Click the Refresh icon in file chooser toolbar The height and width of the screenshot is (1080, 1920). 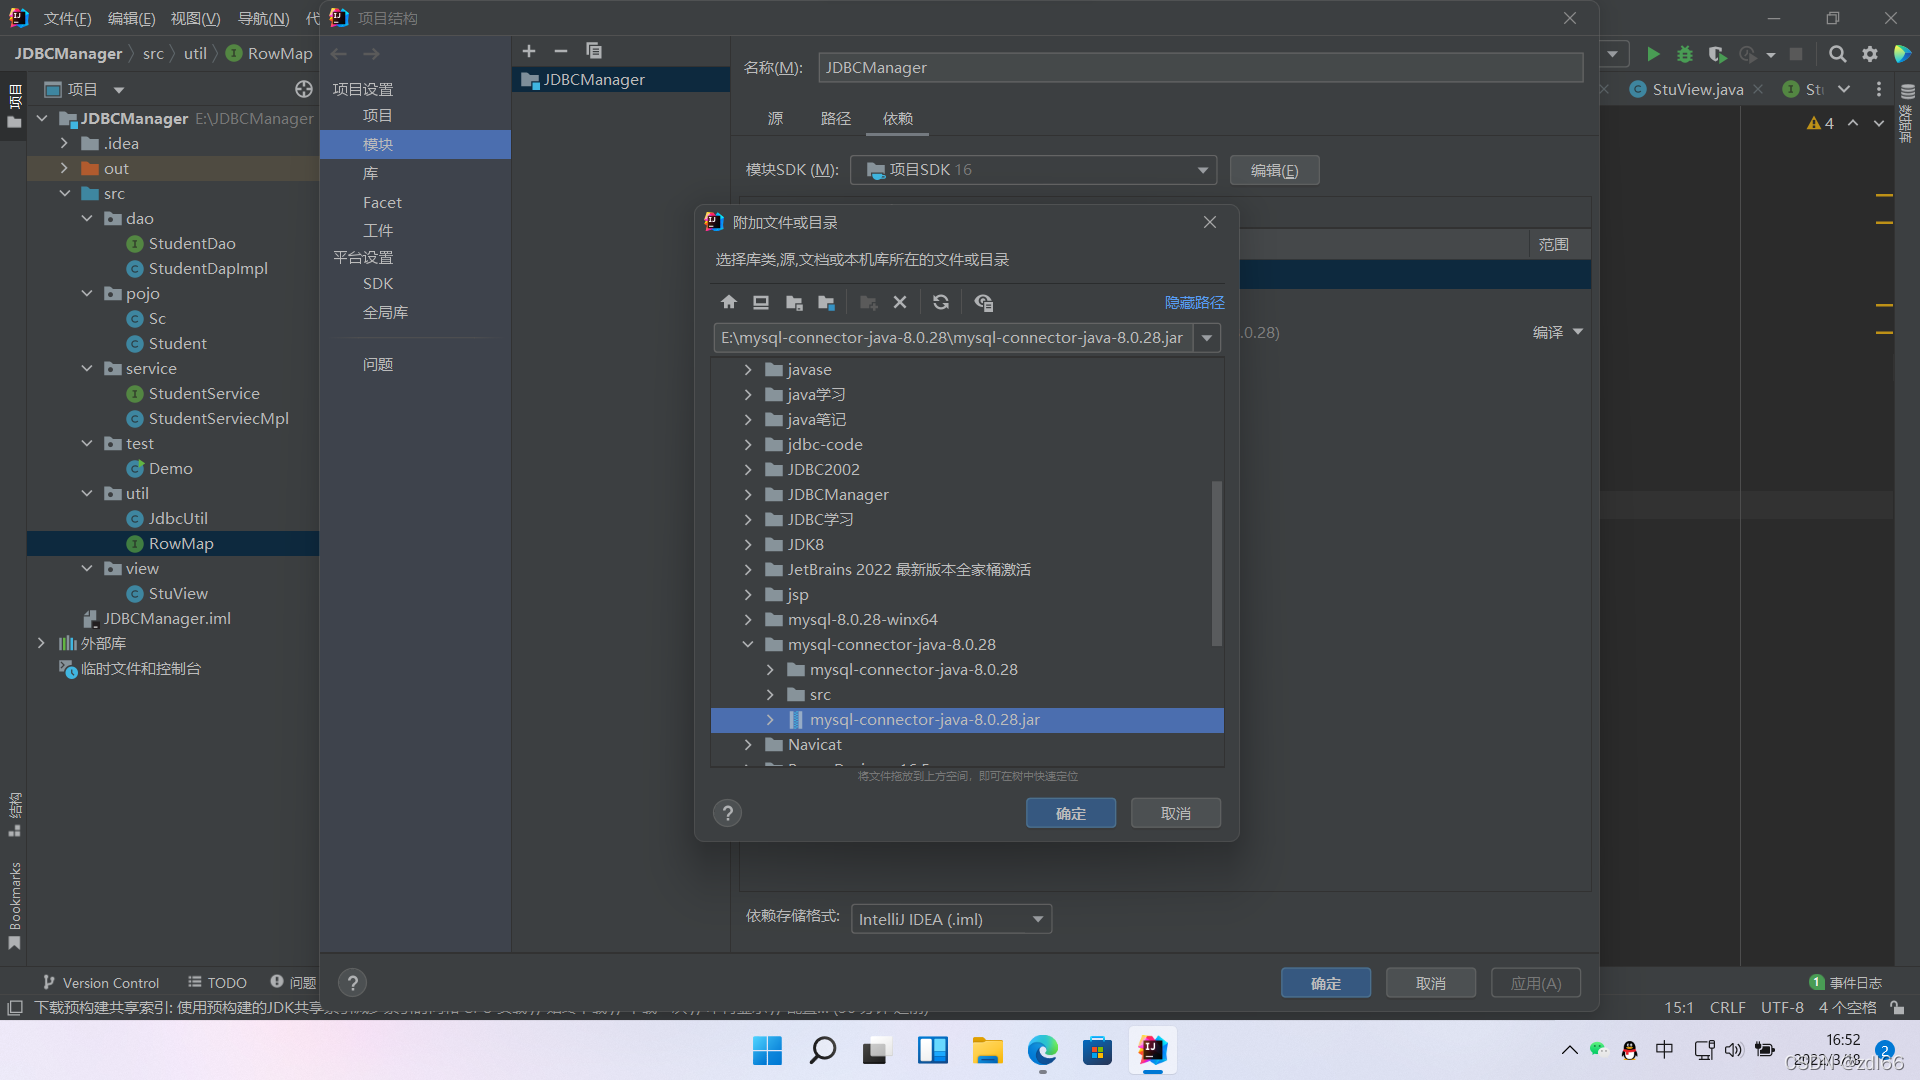(x=941, y=302)
